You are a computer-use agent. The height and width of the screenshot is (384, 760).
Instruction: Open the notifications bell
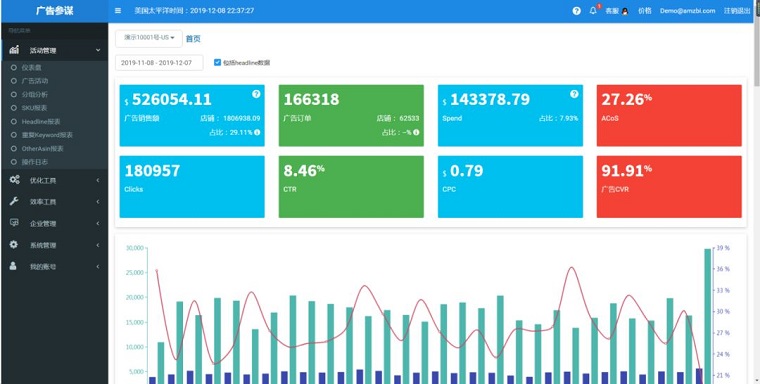[593, 11]
